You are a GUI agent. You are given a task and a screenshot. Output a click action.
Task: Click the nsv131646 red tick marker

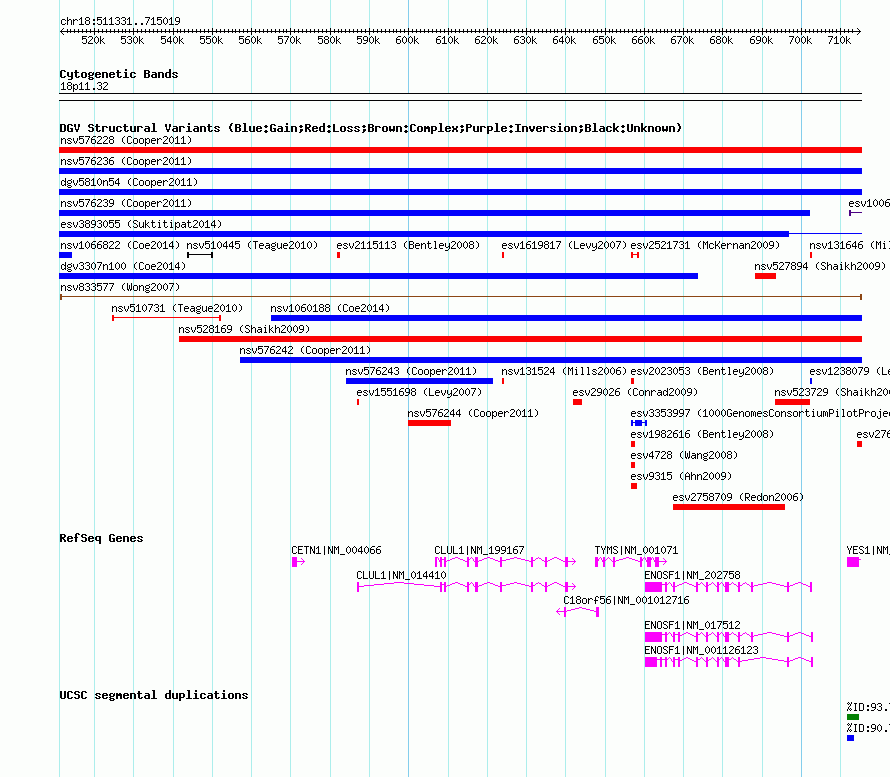tap(811, 255)
